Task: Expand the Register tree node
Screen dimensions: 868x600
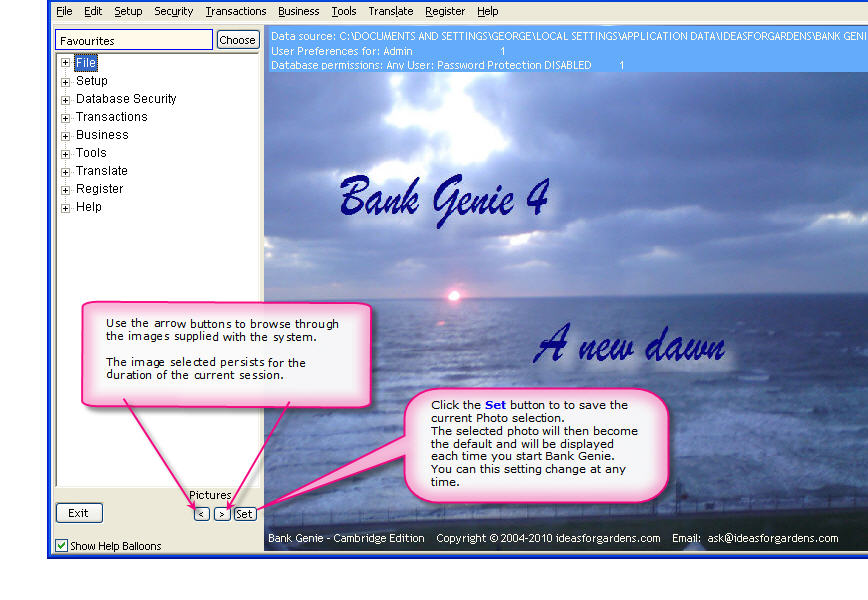Action: (65, 190)
